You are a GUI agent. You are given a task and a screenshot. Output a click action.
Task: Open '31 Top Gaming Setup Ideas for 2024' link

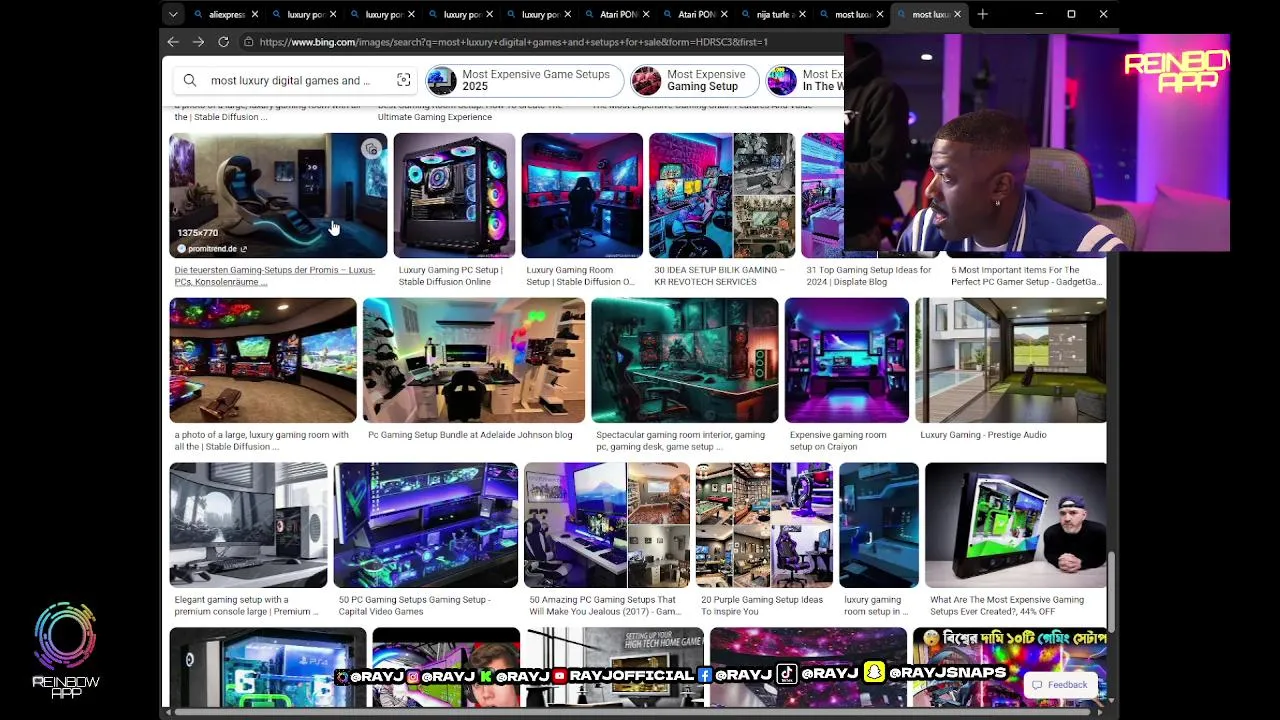pyautogui.click(x=868, y=275)
